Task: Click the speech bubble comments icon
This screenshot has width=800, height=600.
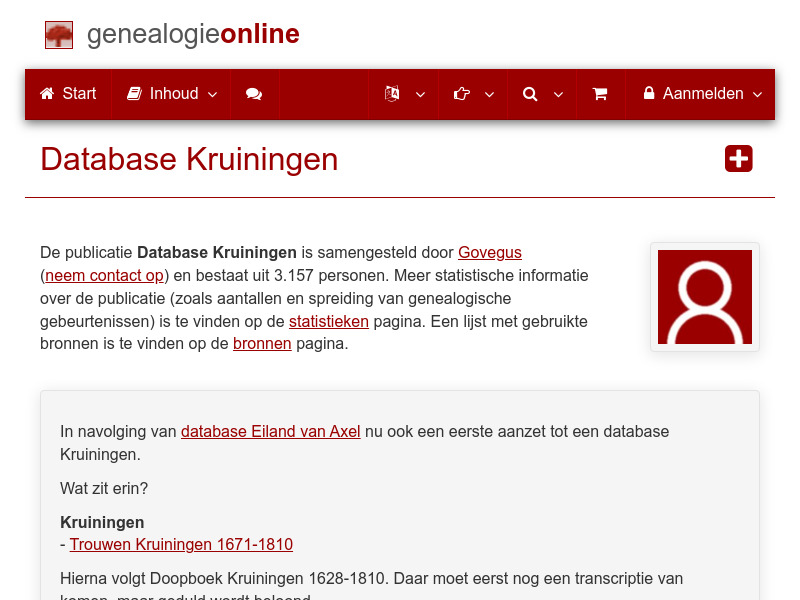Action: click(253, 93)
